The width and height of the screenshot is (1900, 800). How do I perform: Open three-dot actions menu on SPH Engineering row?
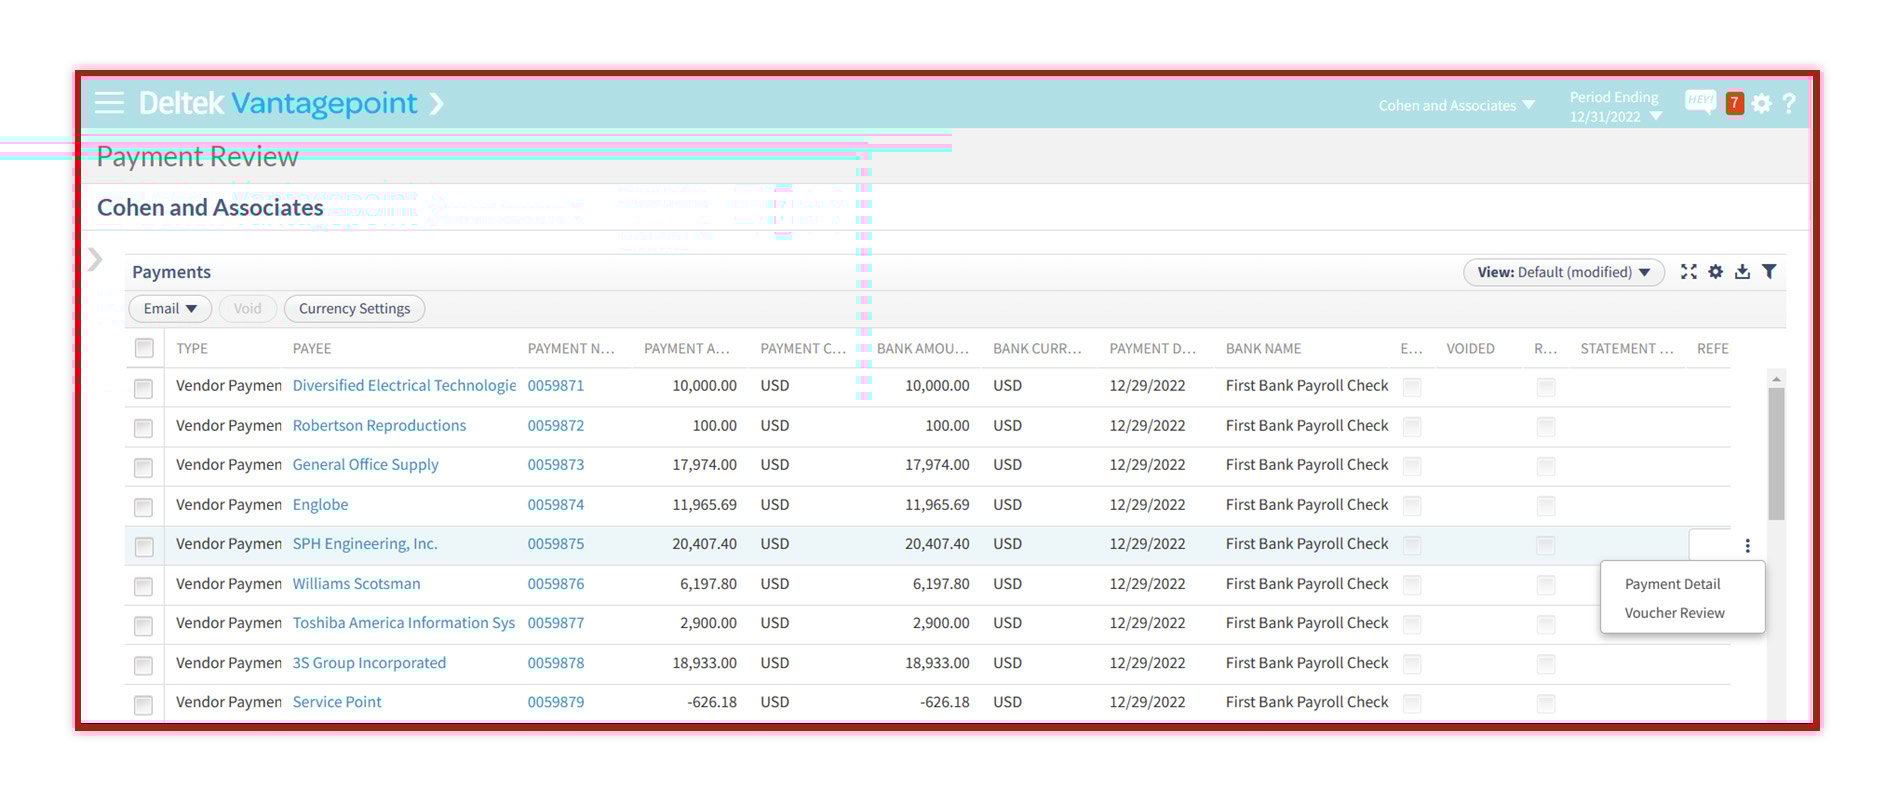click(1747, 546)
